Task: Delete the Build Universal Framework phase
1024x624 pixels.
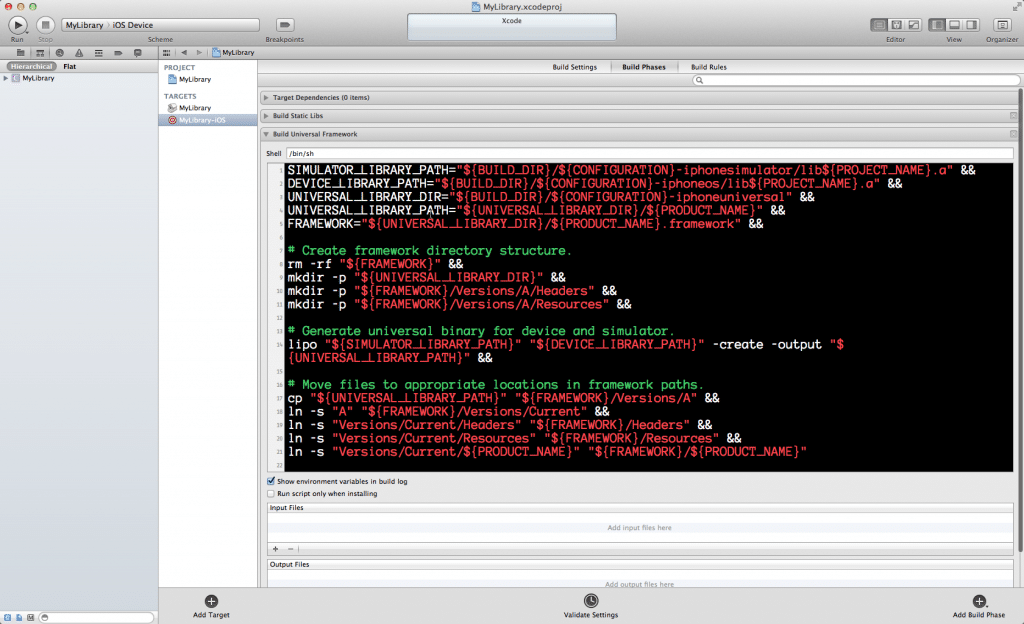Action: tap(1013, 134)
